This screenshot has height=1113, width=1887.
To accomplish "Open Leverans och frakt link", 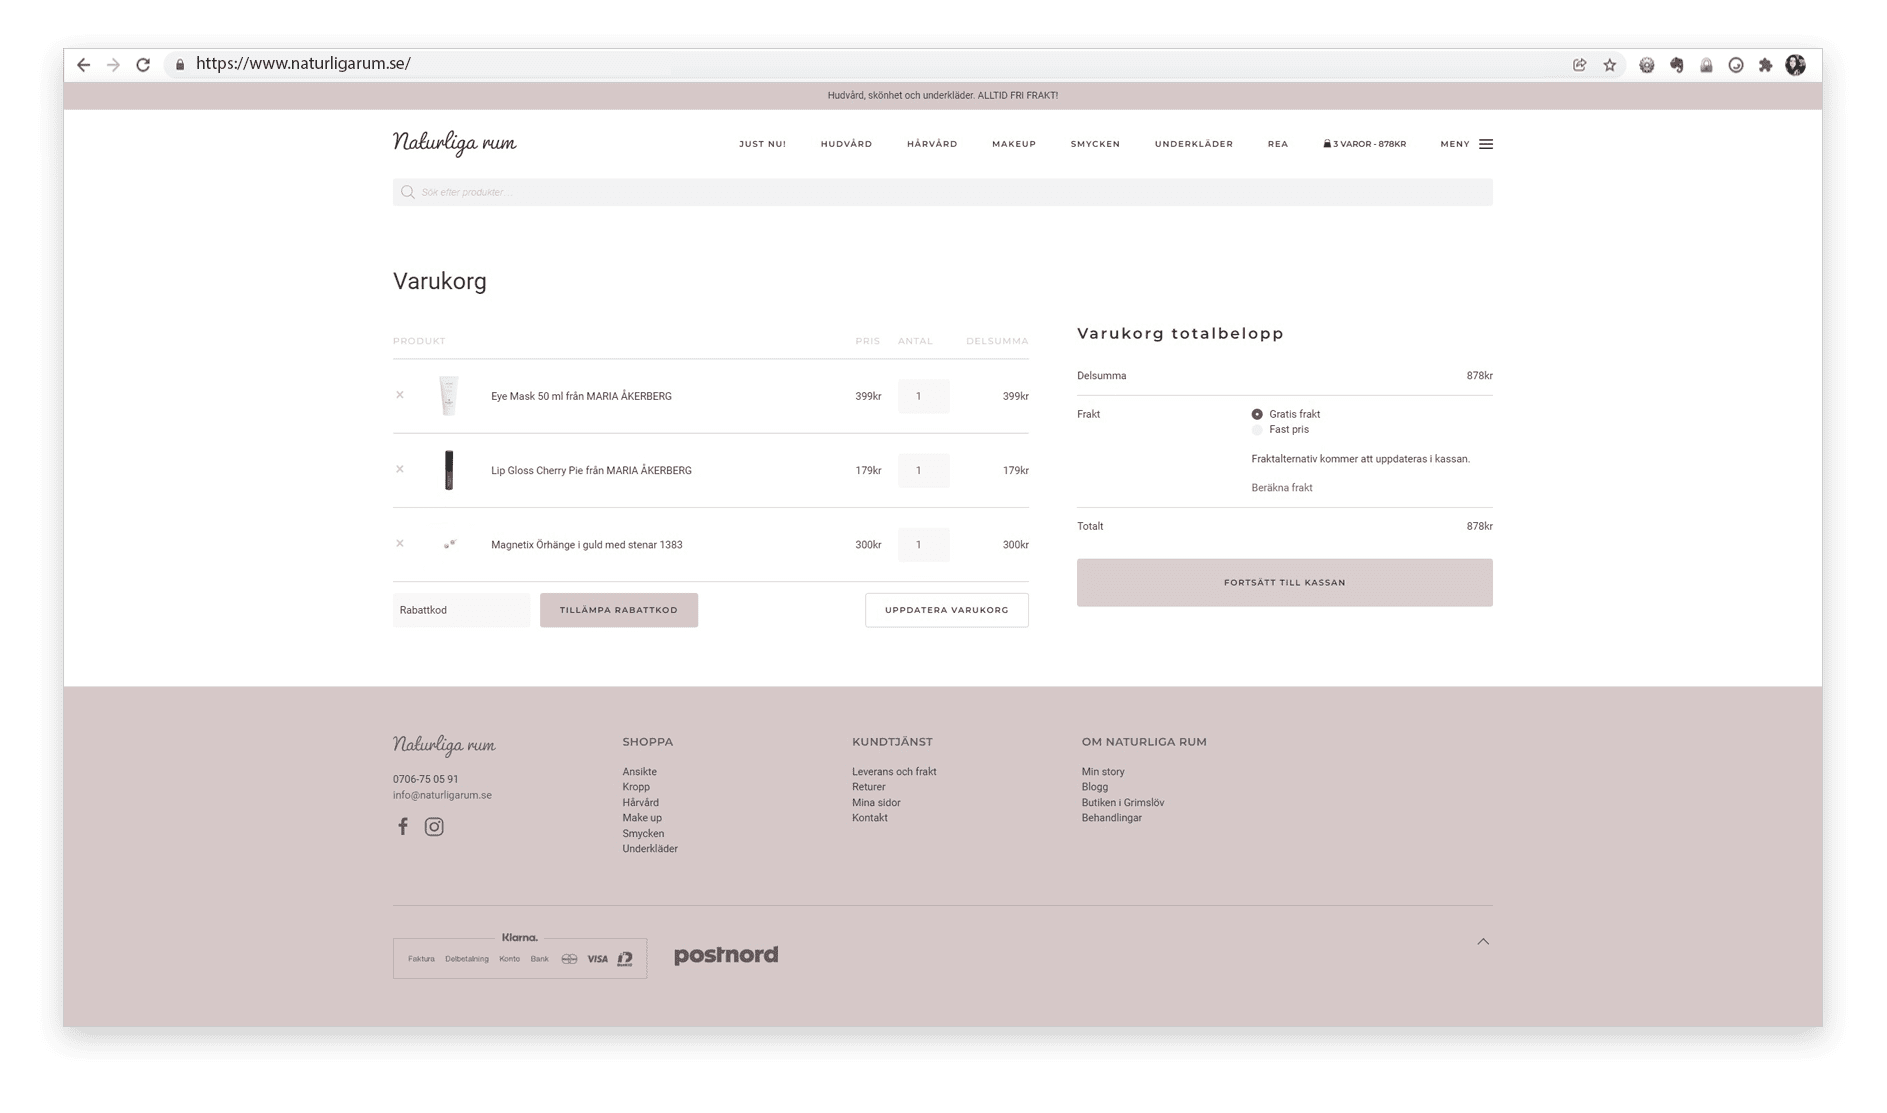I will (894, 772).
